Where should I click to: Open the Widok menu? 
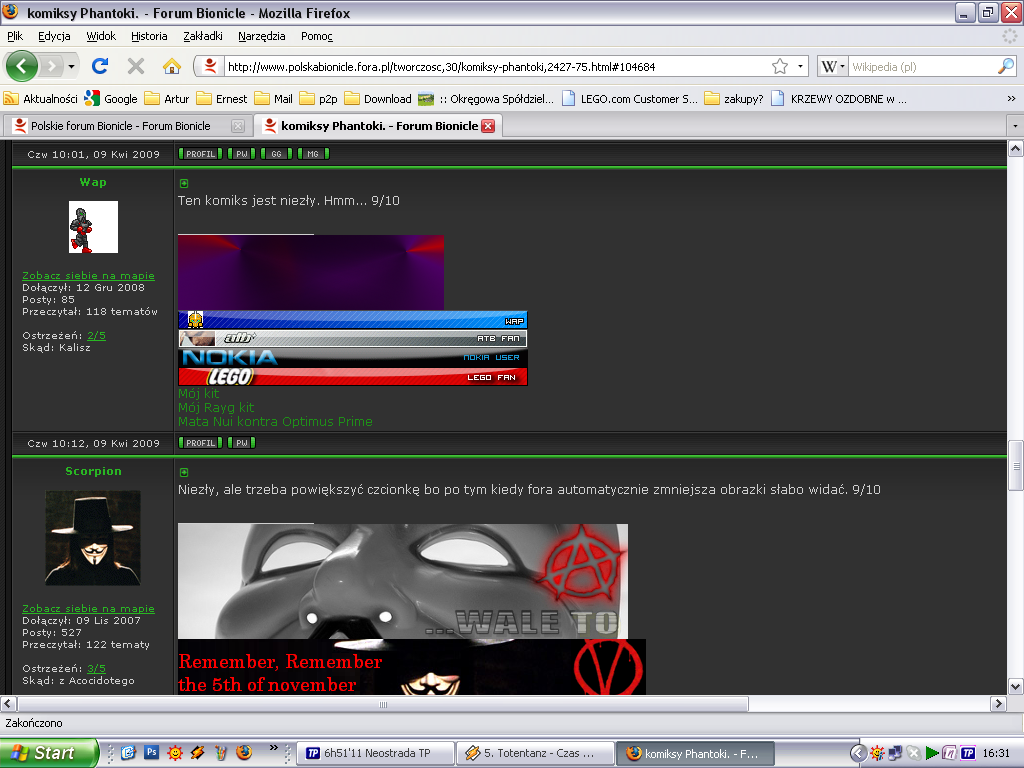[x=101, y=36]
